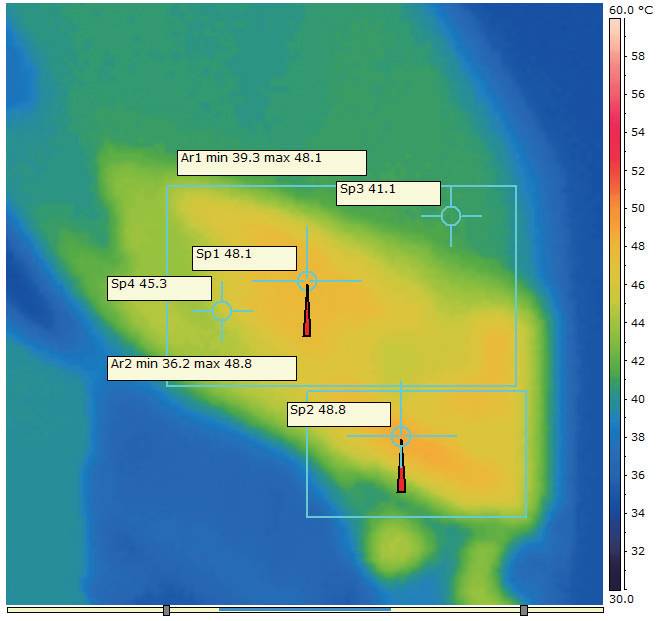Click the 60.0 °C scale maximum value
The height and width of the screenshot is (621, 667).
click(630, 10)
